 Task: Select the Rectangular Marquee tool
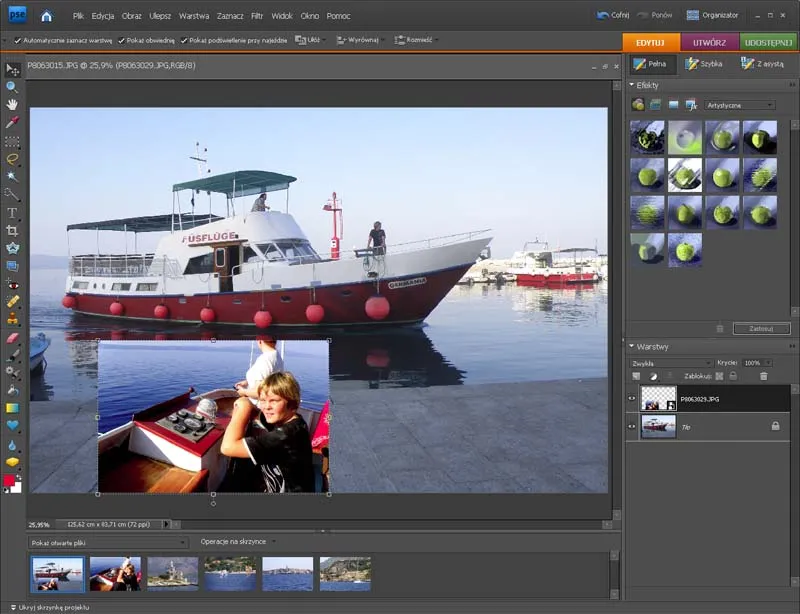click(12, 141)
